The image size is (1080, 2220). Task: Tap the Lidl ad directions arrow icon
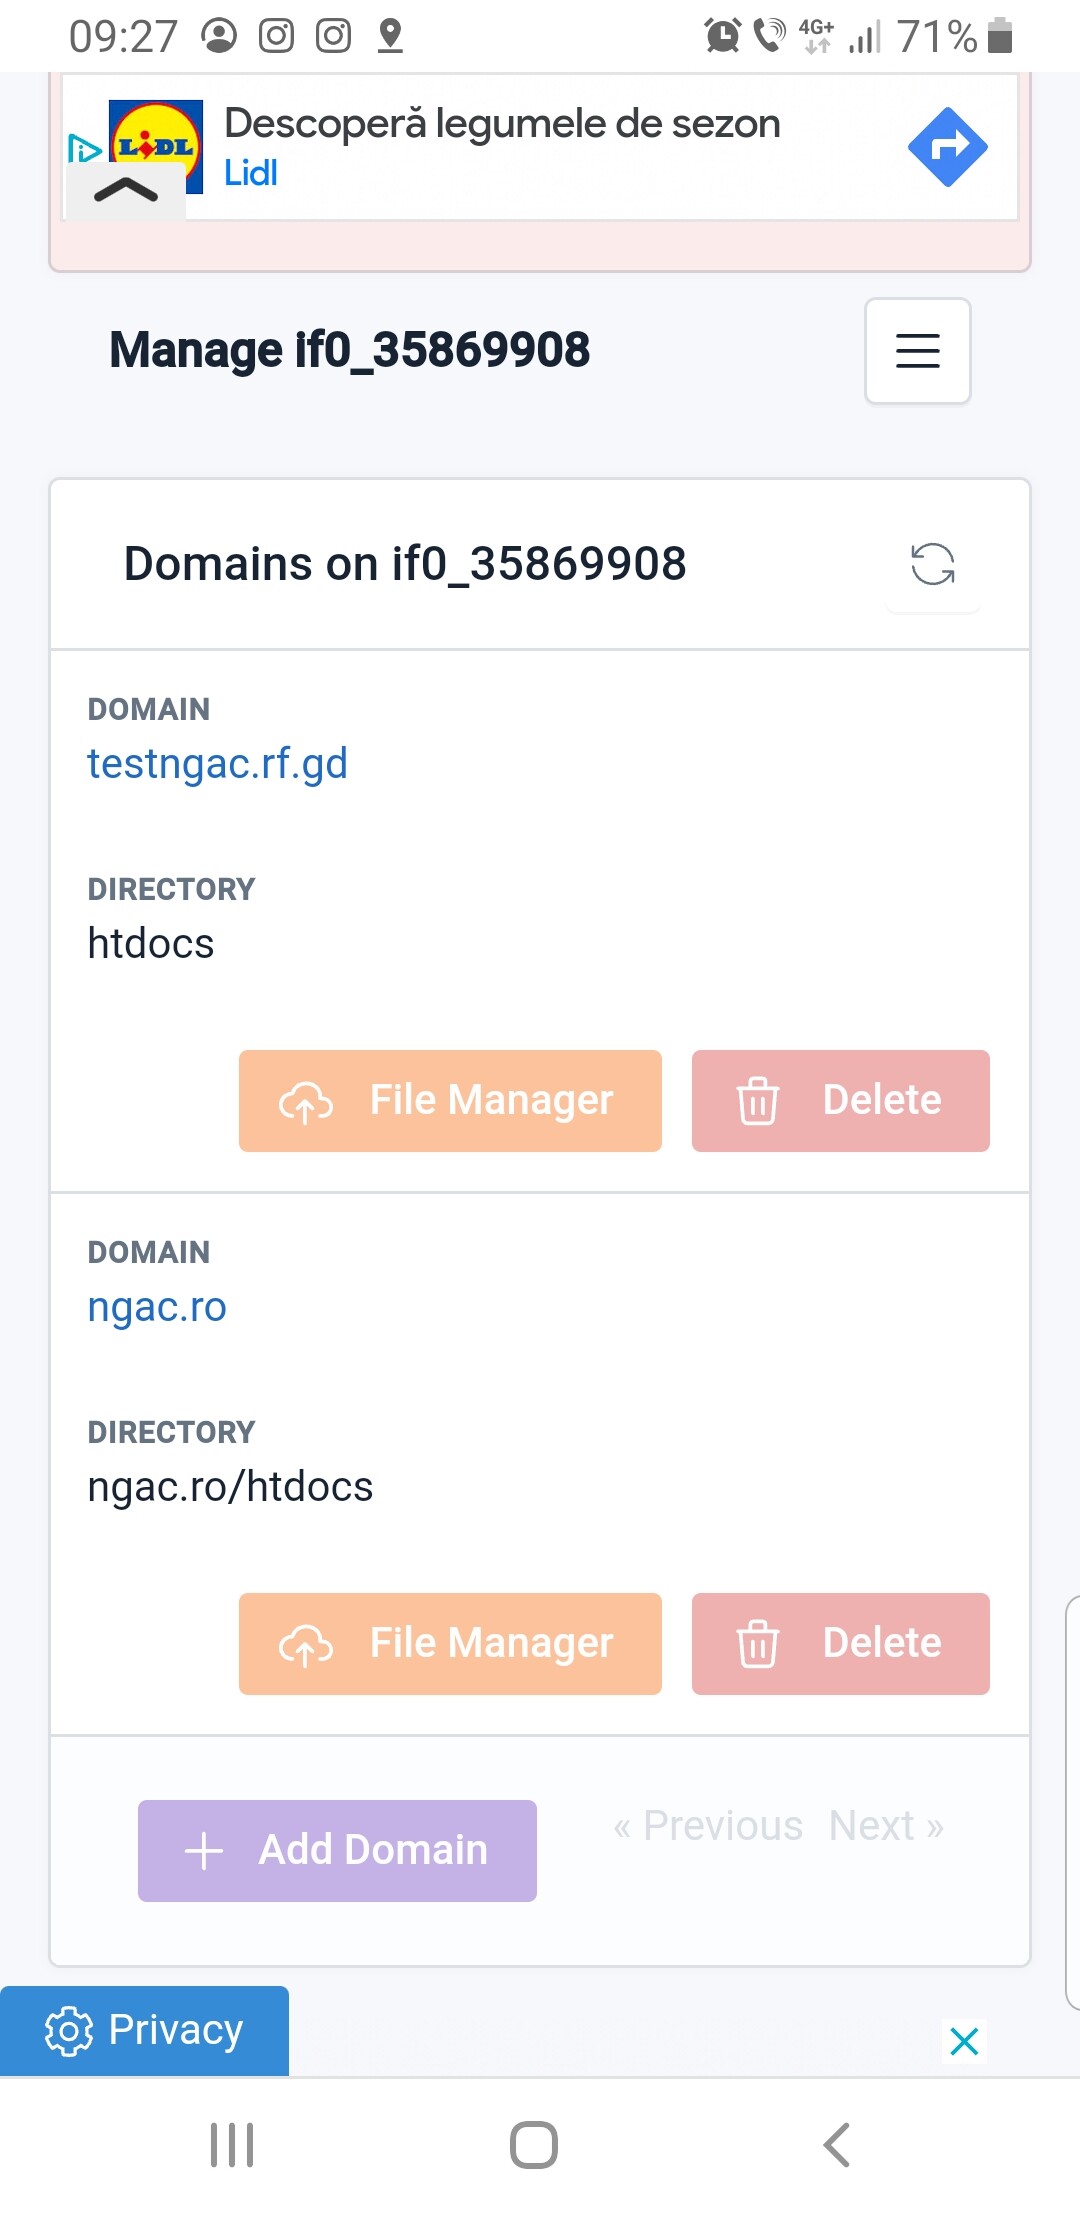pos(947,147)
